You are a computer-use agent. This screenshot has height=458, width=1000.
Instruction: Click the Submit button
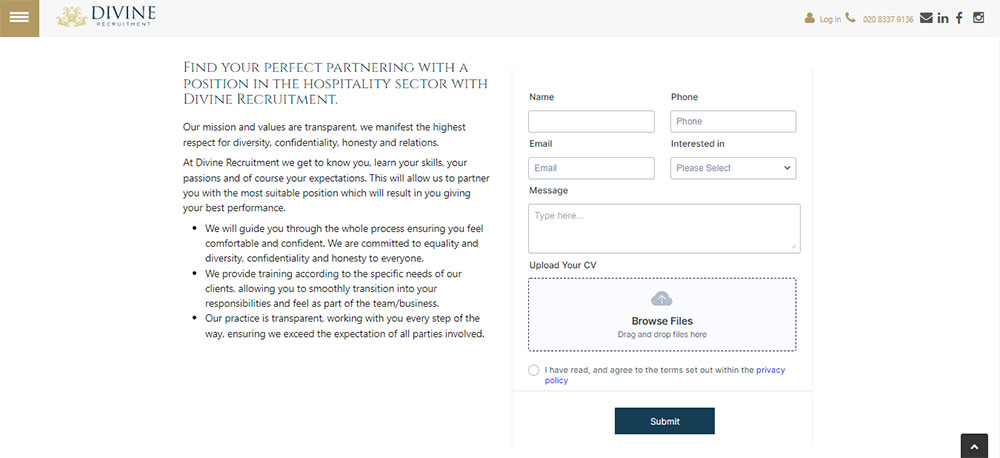pyautogui.click(x=665, y=421)
